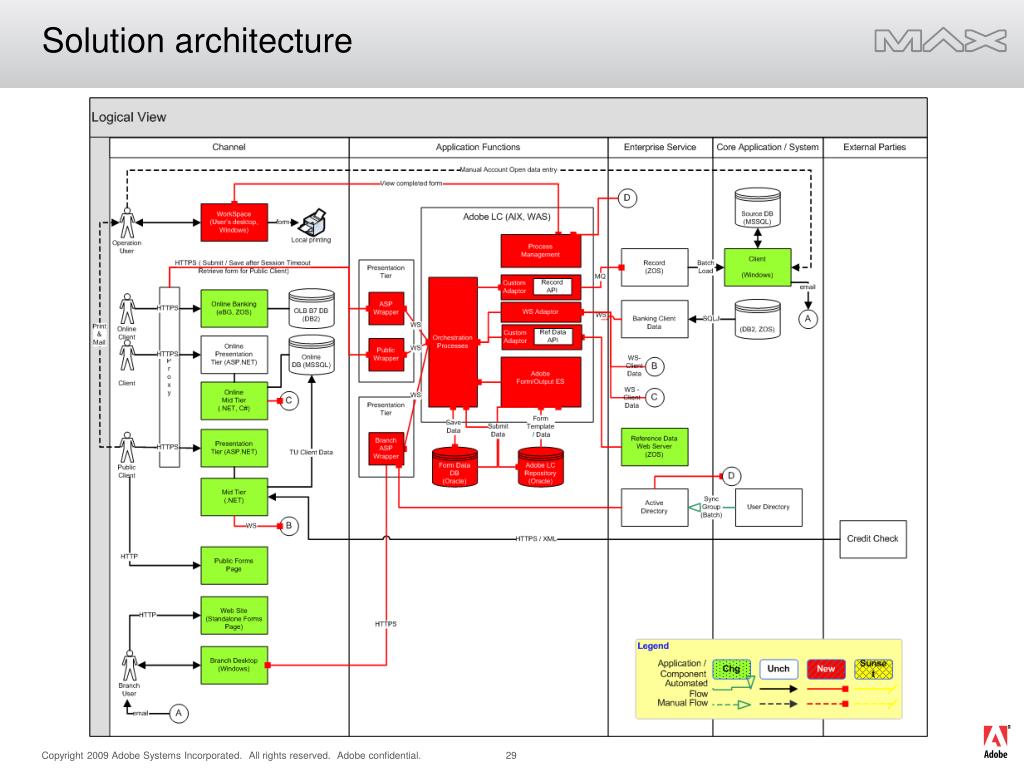
Task: Click the Adobe LC Repository (Oracle) cylinder
Action: (x=541, y=466)
